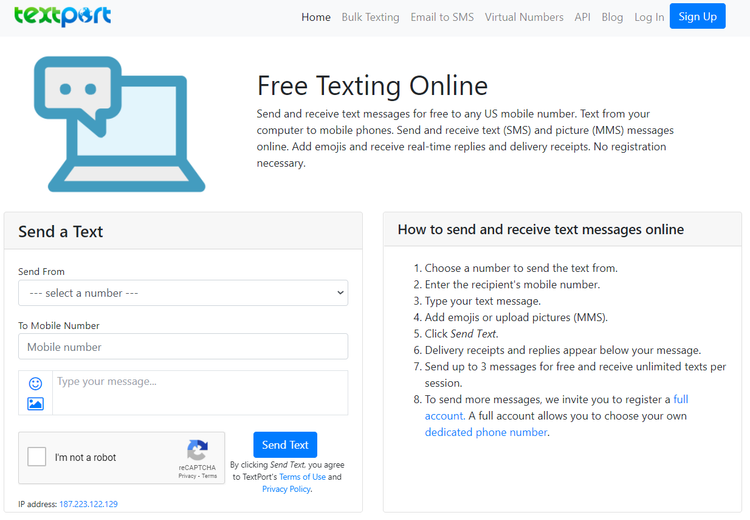The image size is (750, 520).
Task: Click reCAPTCHA Privacy link
Action: (x=187, y=476)
